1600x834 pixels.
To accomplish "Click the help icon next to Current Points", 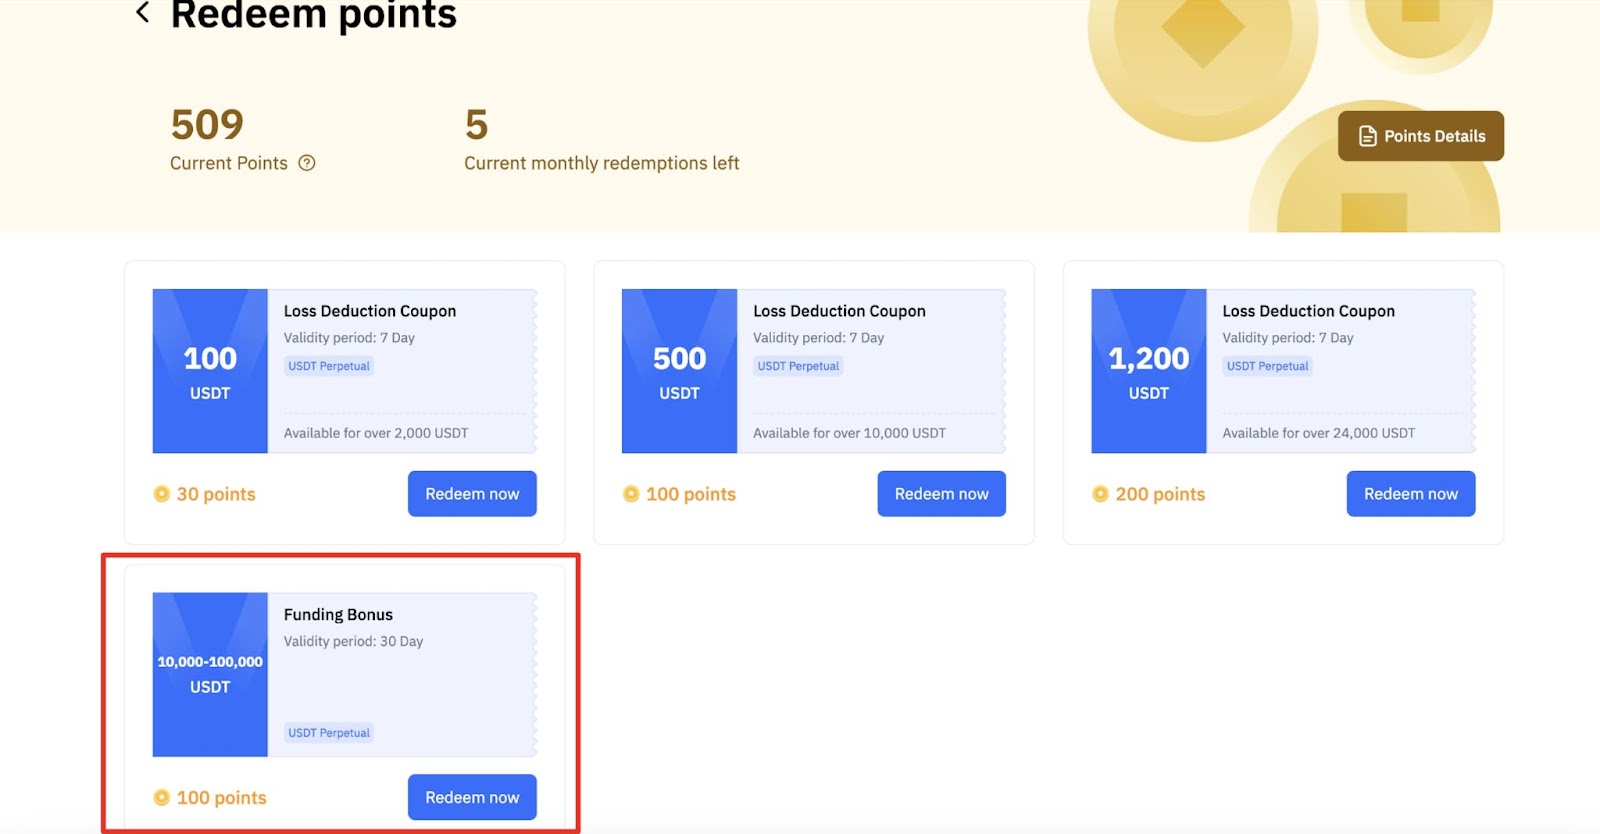I will pos(307,163).
